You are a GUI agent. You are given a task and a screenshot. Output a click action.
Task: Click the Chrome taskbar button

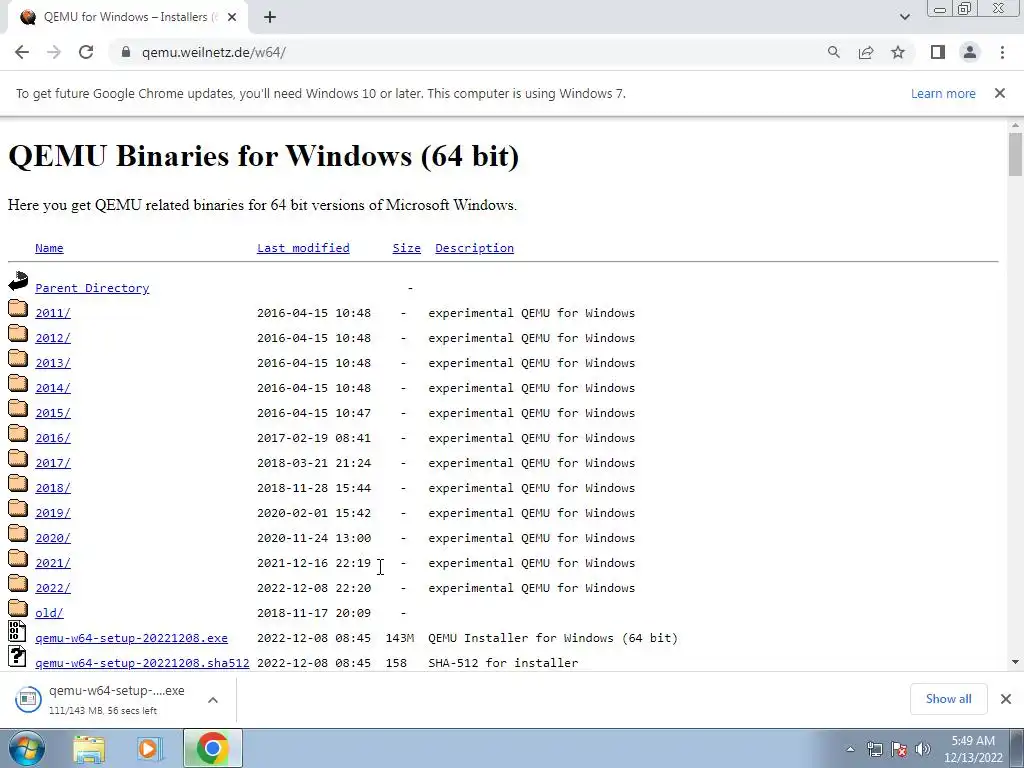[213, 748]
